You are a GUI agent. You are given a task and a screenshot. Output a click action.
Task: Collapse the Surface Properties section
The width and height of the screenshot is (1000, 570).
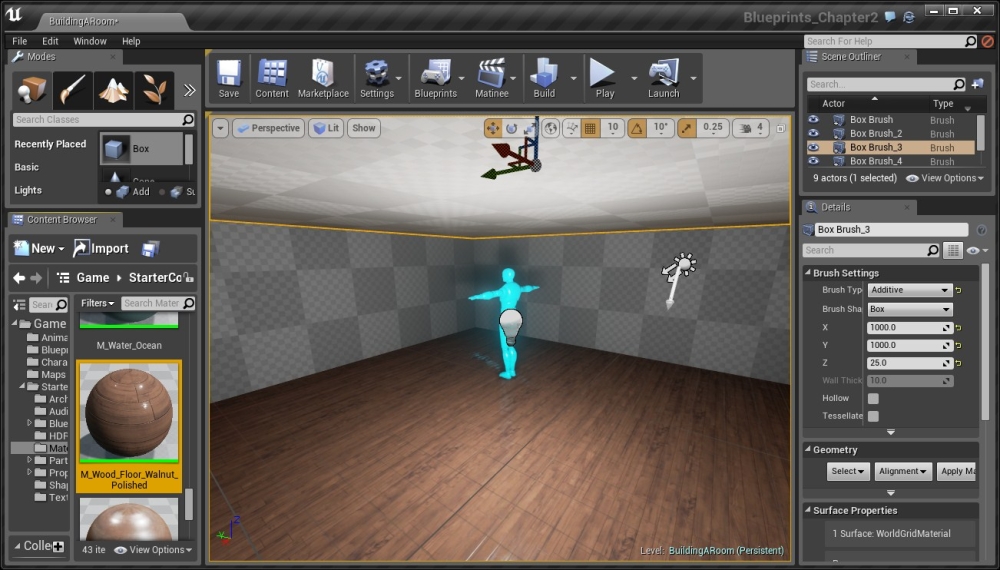[807, 510]
